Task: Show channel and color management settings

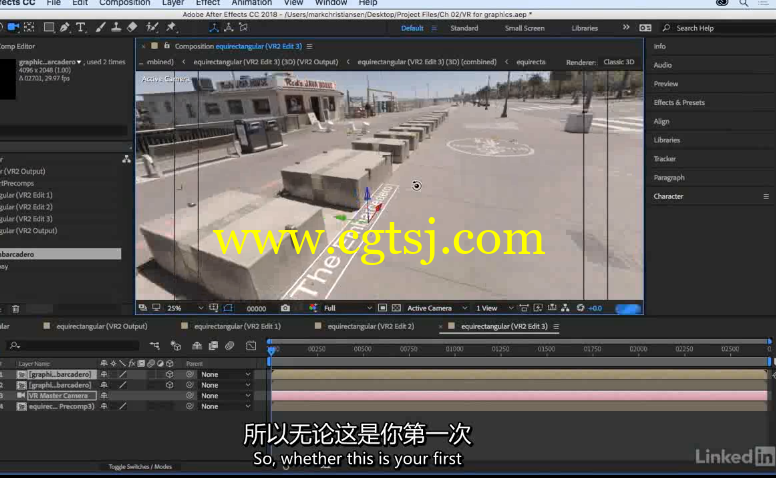Action: 313,308
